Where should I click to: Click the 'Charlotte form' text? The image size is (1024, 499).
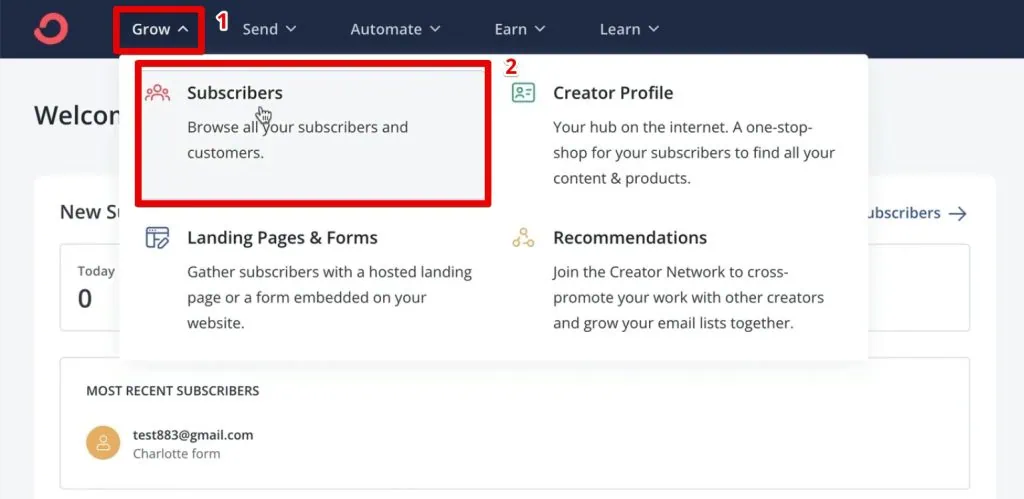click(x=176, y=453)
